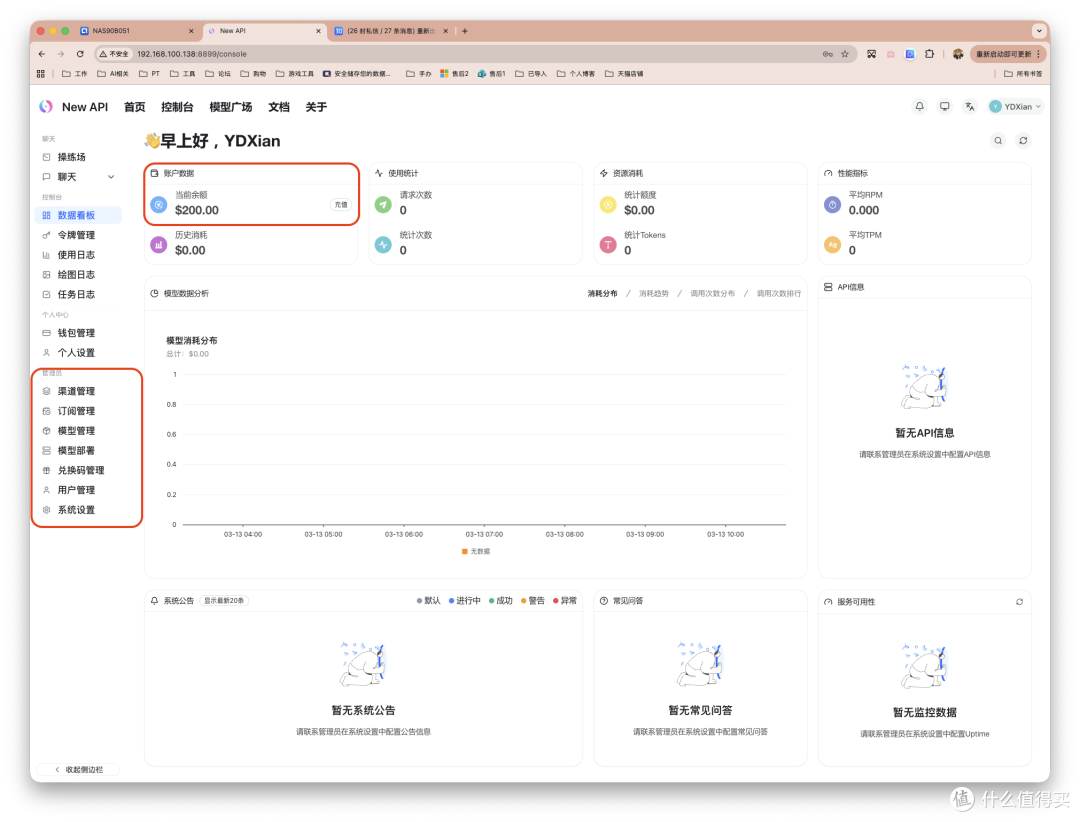Click 重新启动即可更新 browser button
Screen dimensions: 1080x822
pyautogui.click(x=1008, y=54)
